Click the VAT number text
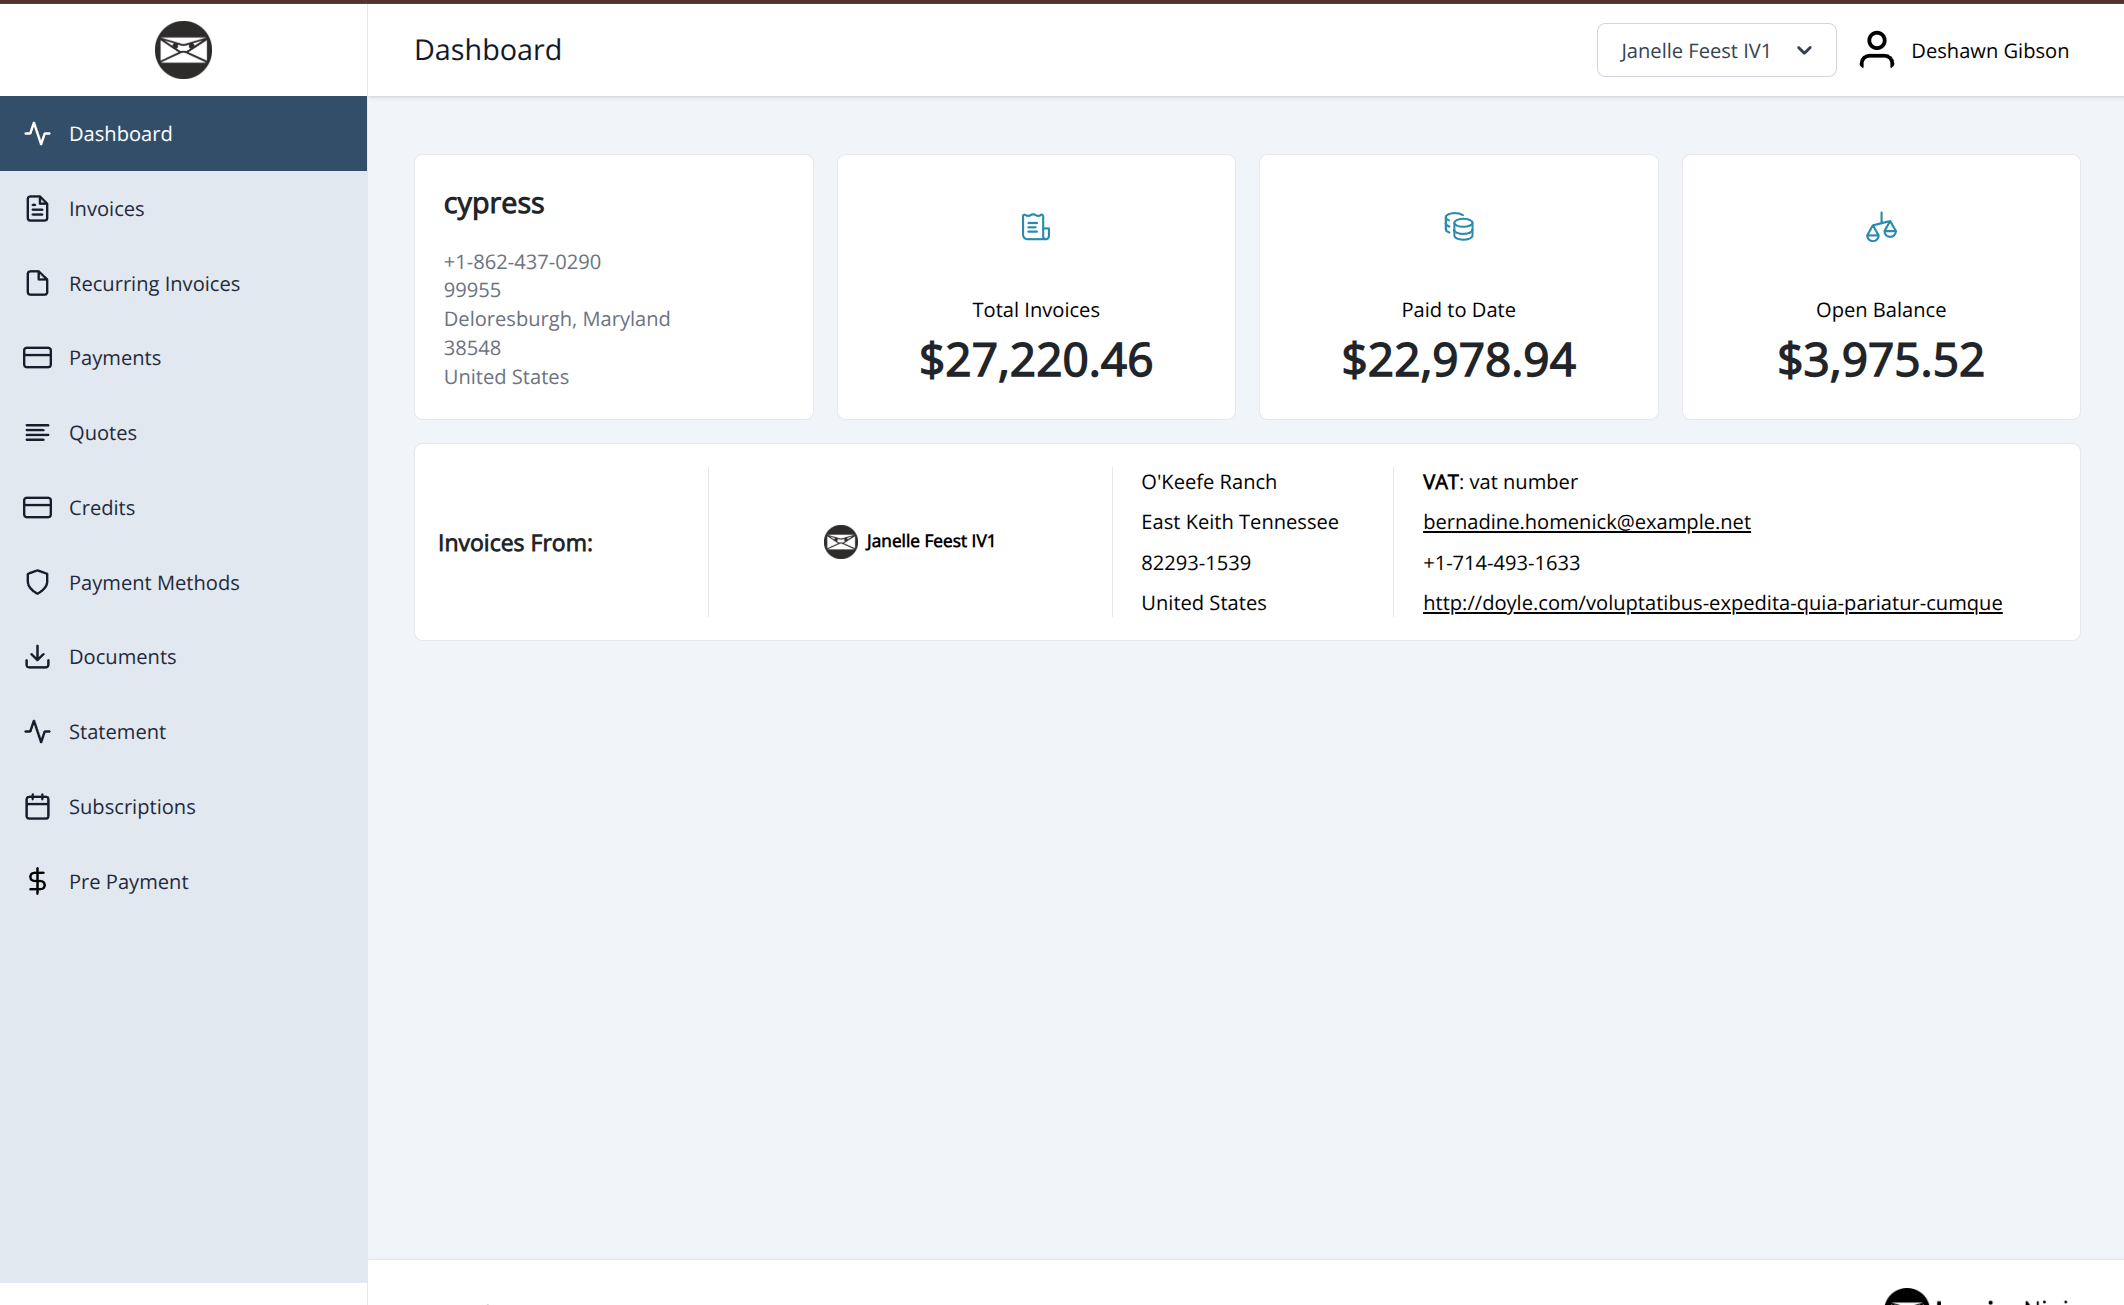2124x1305 pixels. click(x=1500, y=482)
